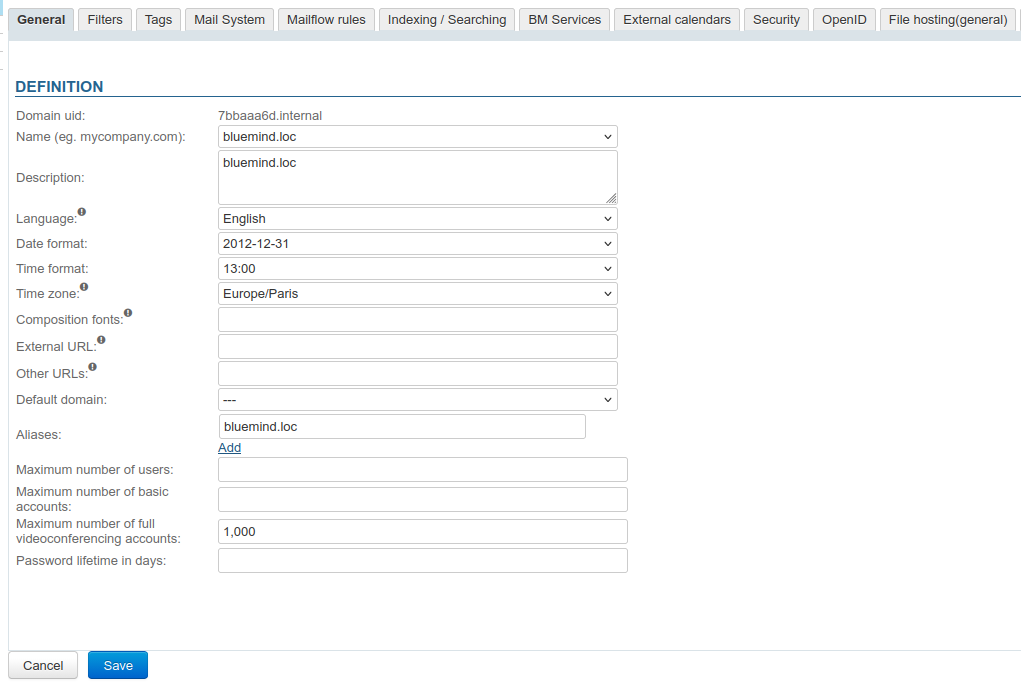
Task: Go to Indexing / Searching tab
Action: point(446,20)
